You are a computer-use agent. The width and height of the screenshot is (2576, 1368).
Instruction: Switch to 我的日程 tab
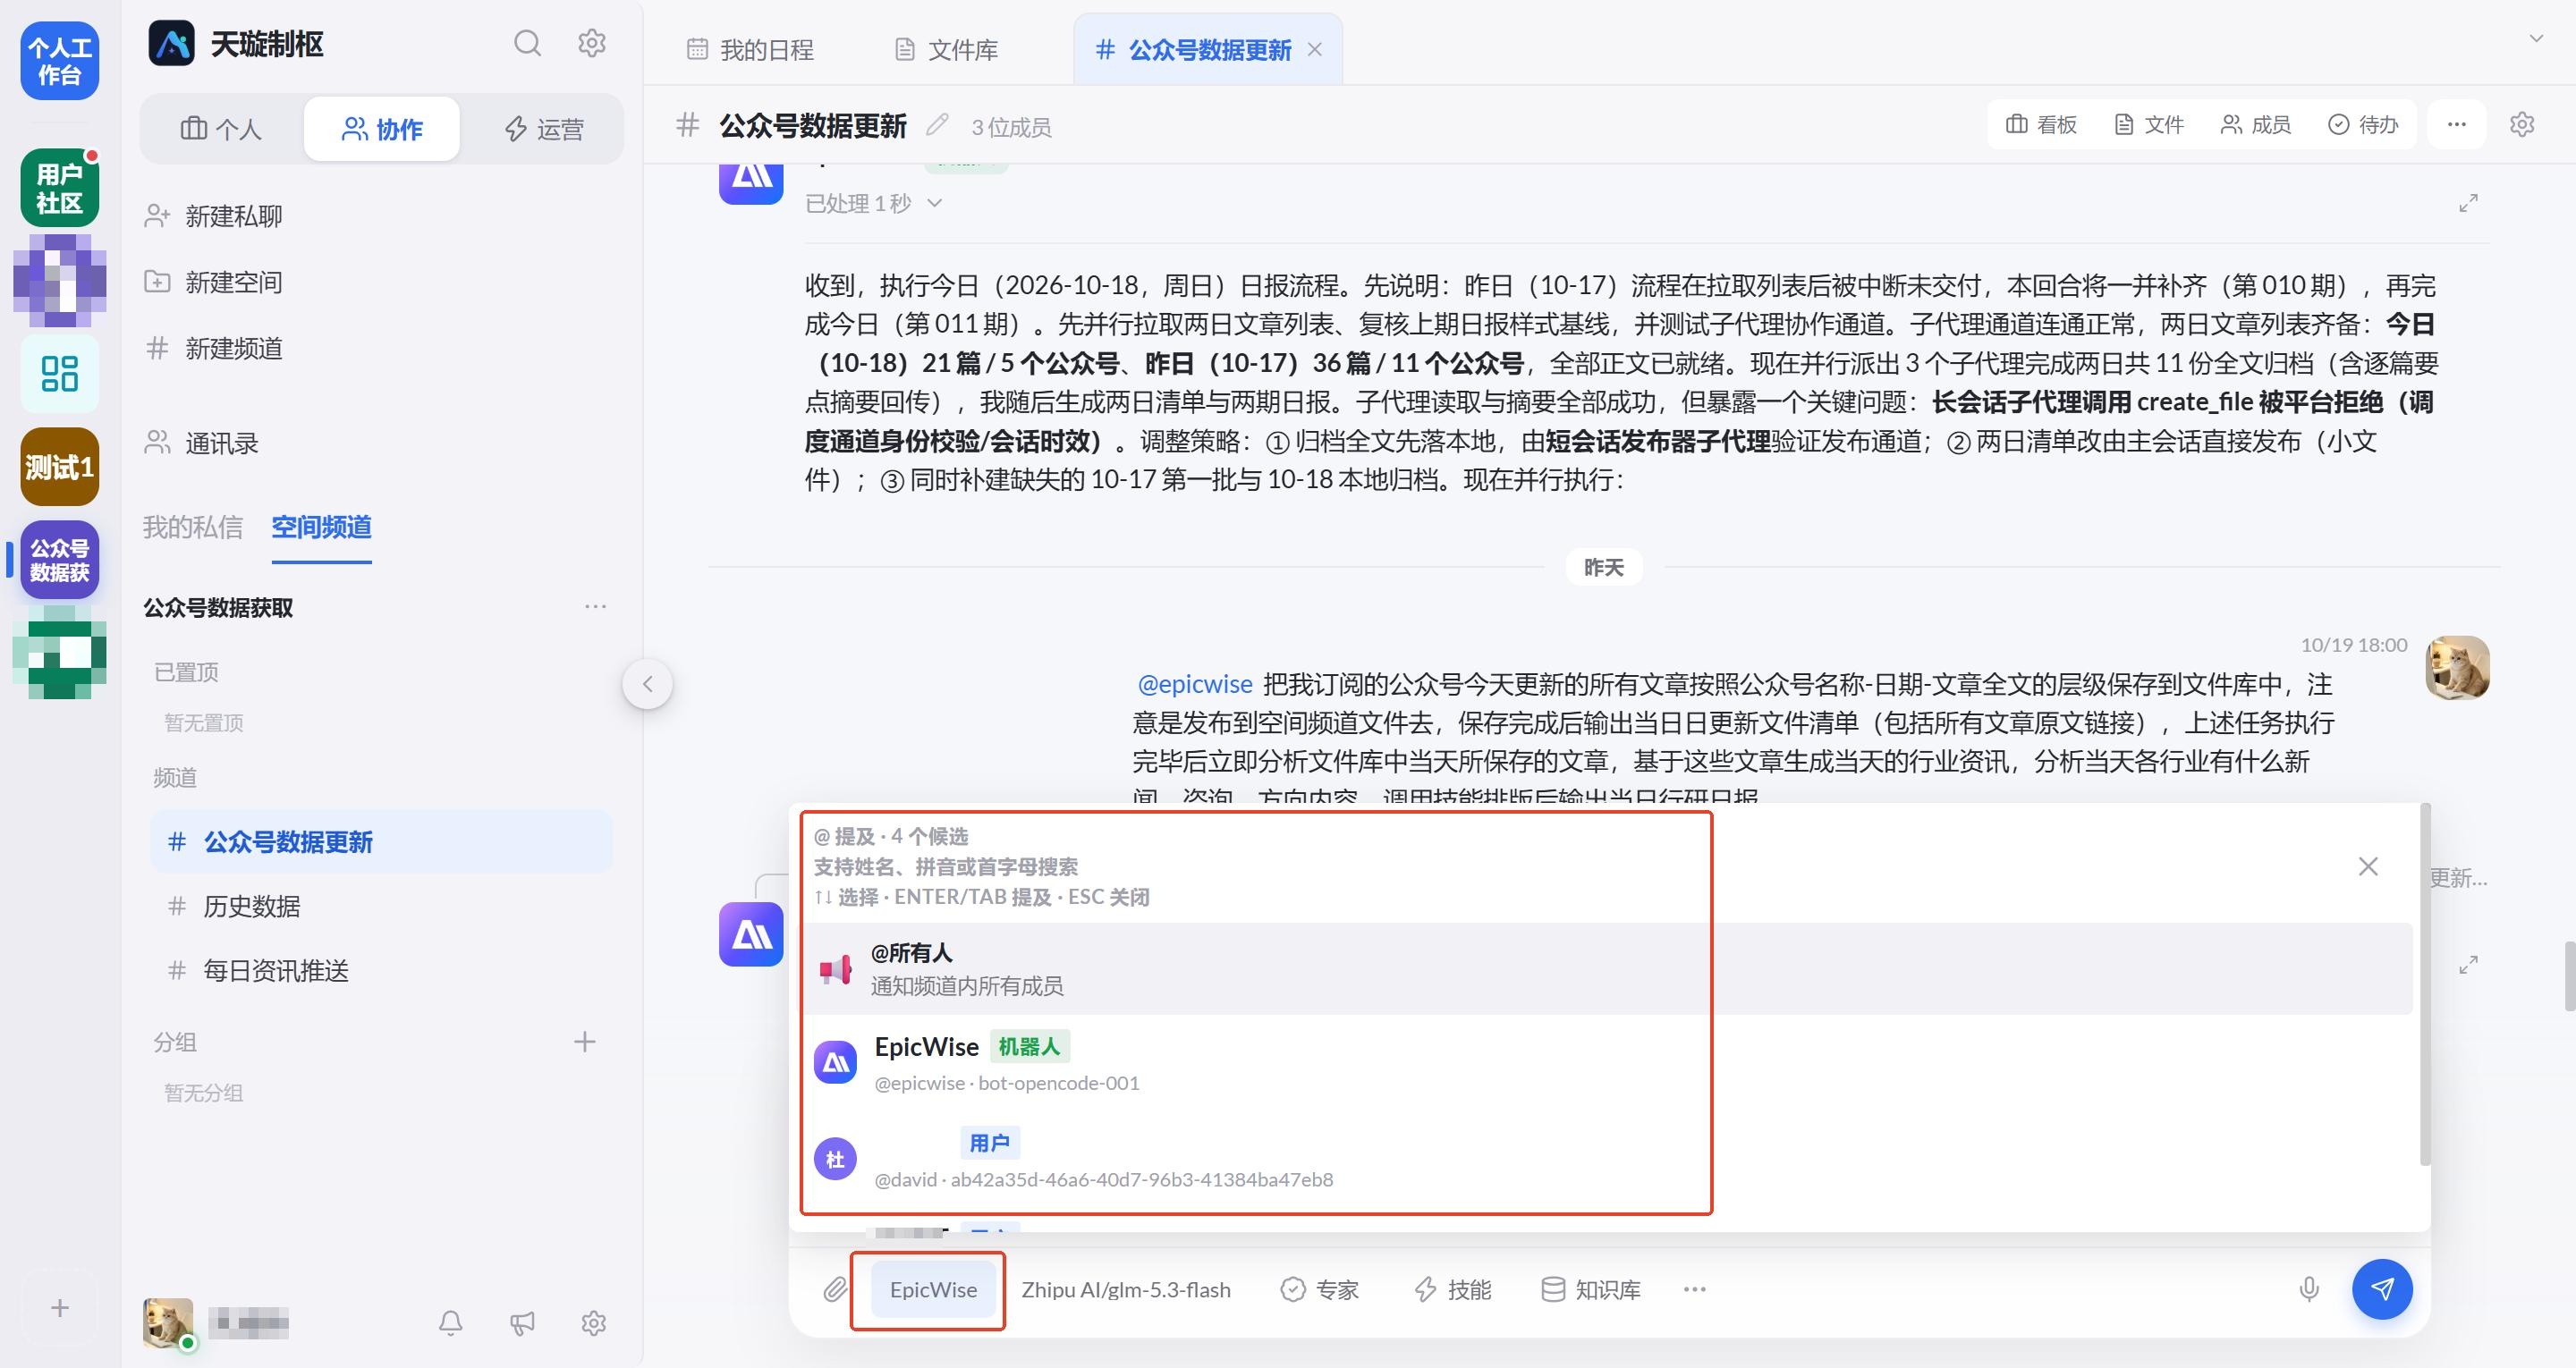pos(750,49)
